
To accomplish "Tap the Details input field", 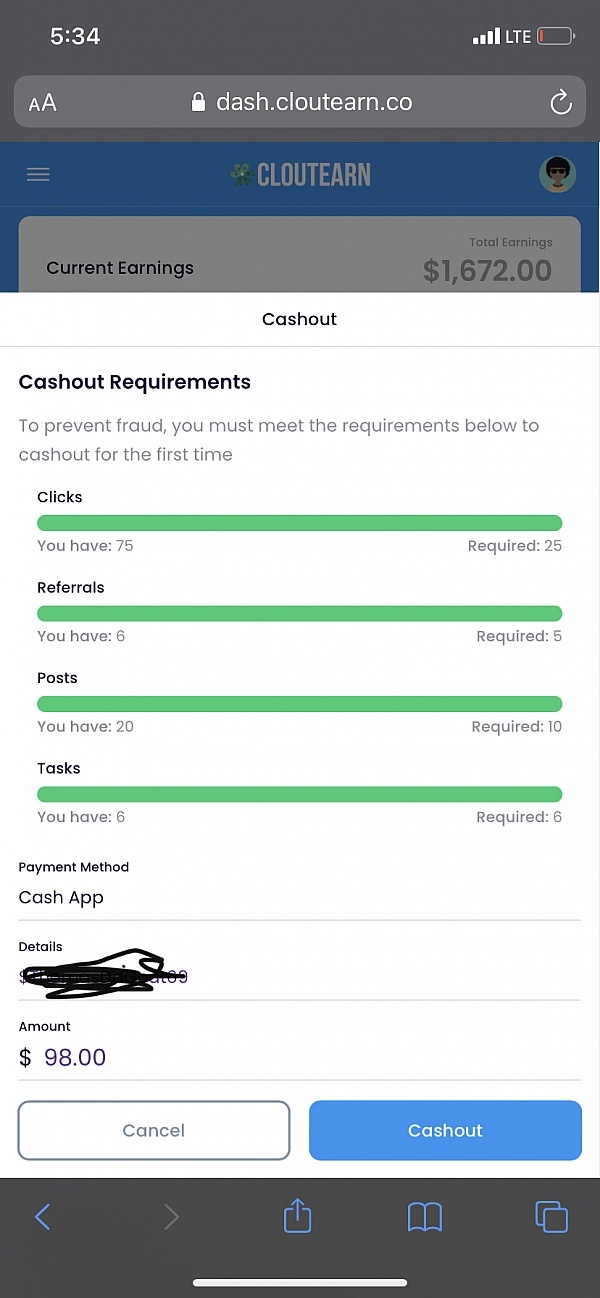I will click(x=300, y=977).
